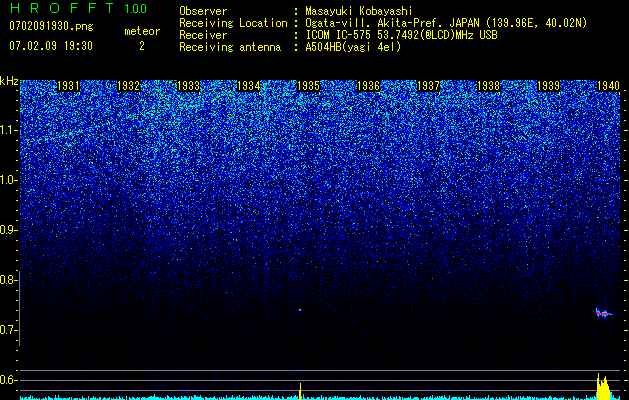This screenshot has width=629, height=400.
Task: Click the meteor count value 2
Action: point(142,46)
